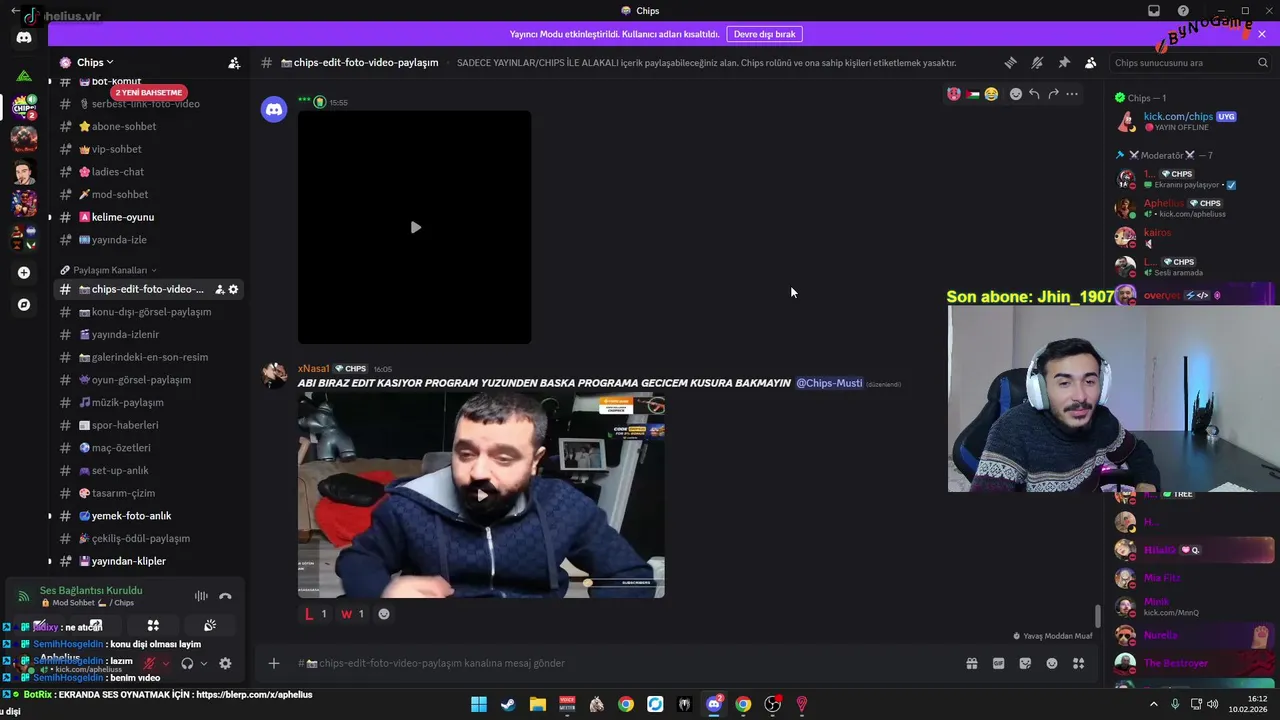Image resolution: width=1280 pixels, height=720 pixels.
Task: Open the sticker picker
Action: pos(1025,663)
